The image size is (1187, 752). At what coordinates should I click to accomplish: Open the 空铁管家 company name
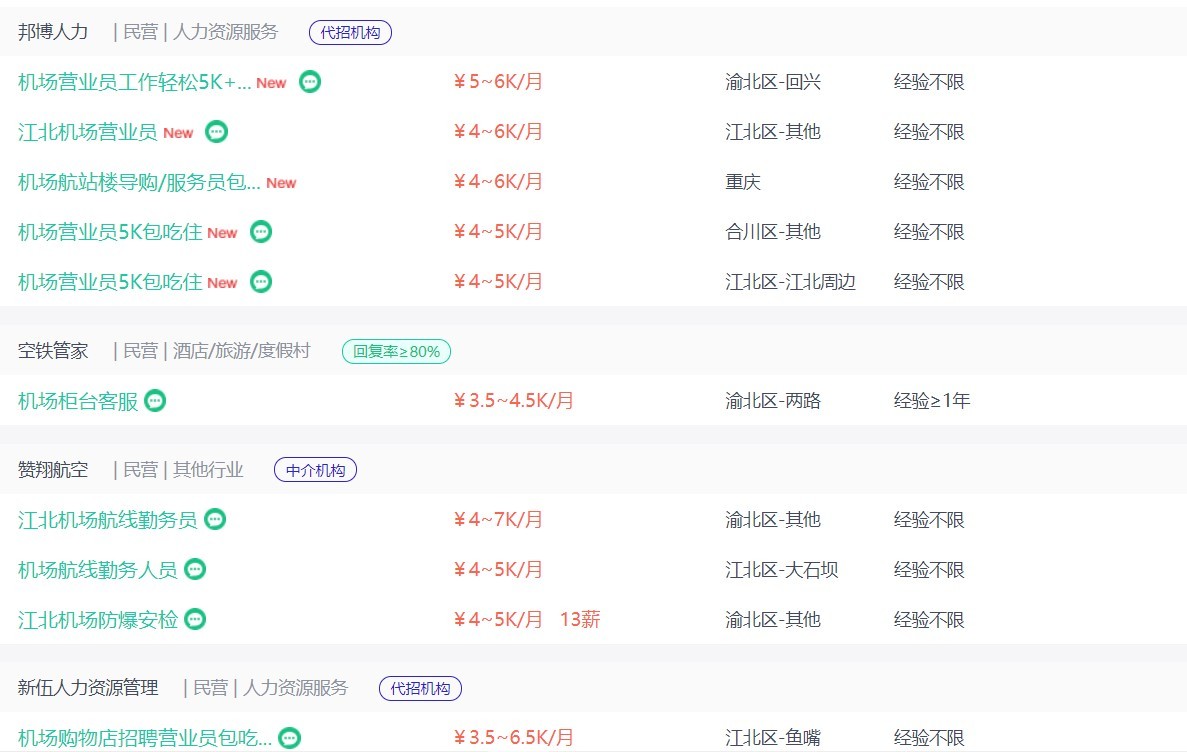pos(53,351)
